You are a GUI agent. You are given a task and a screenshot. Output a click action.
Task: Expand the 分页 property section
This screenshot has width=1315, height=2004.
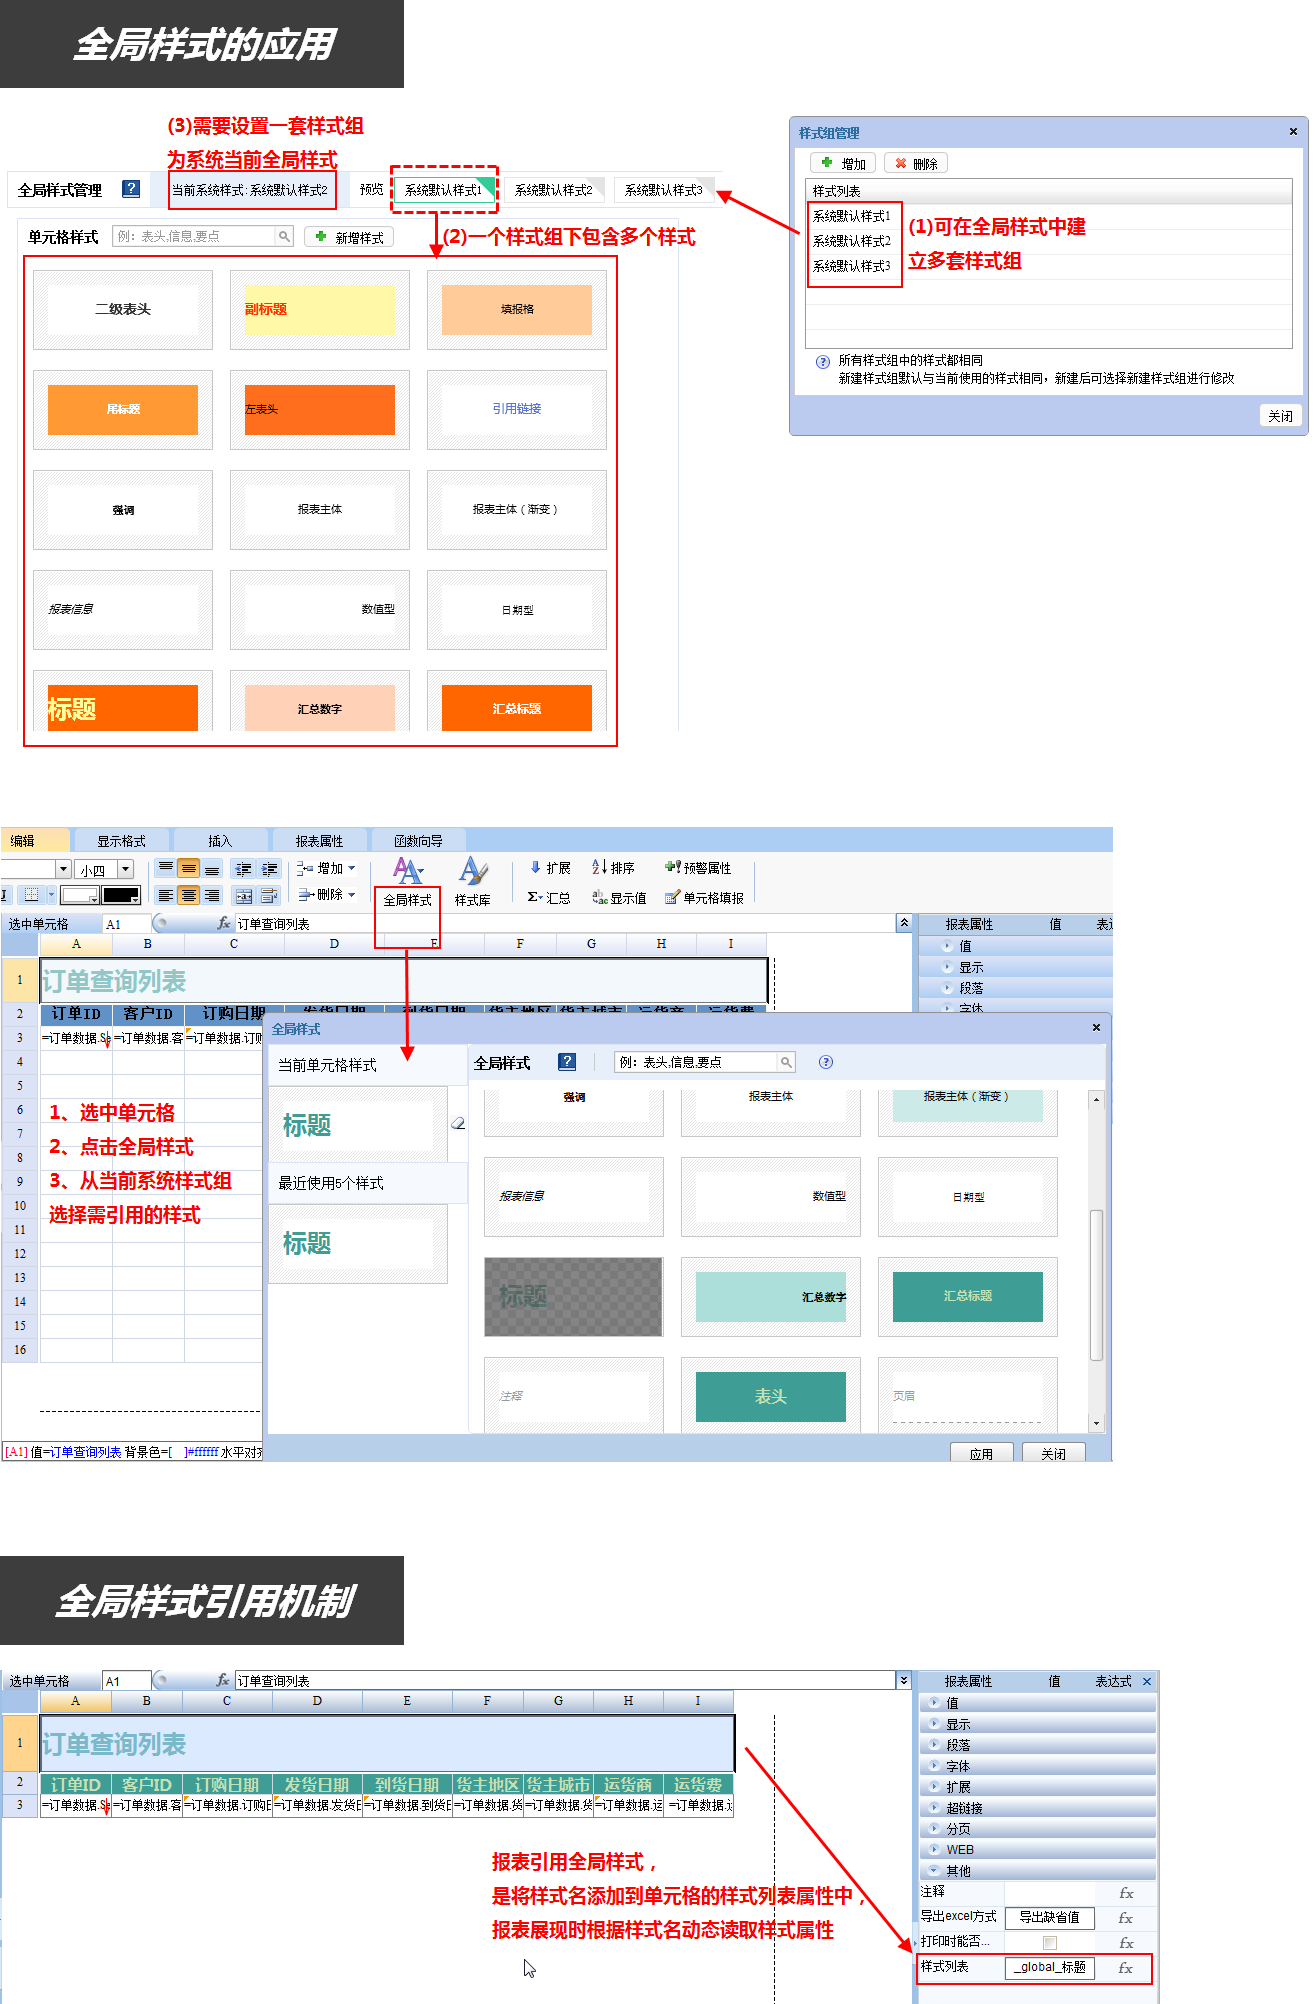[x=1036, y=1829]
